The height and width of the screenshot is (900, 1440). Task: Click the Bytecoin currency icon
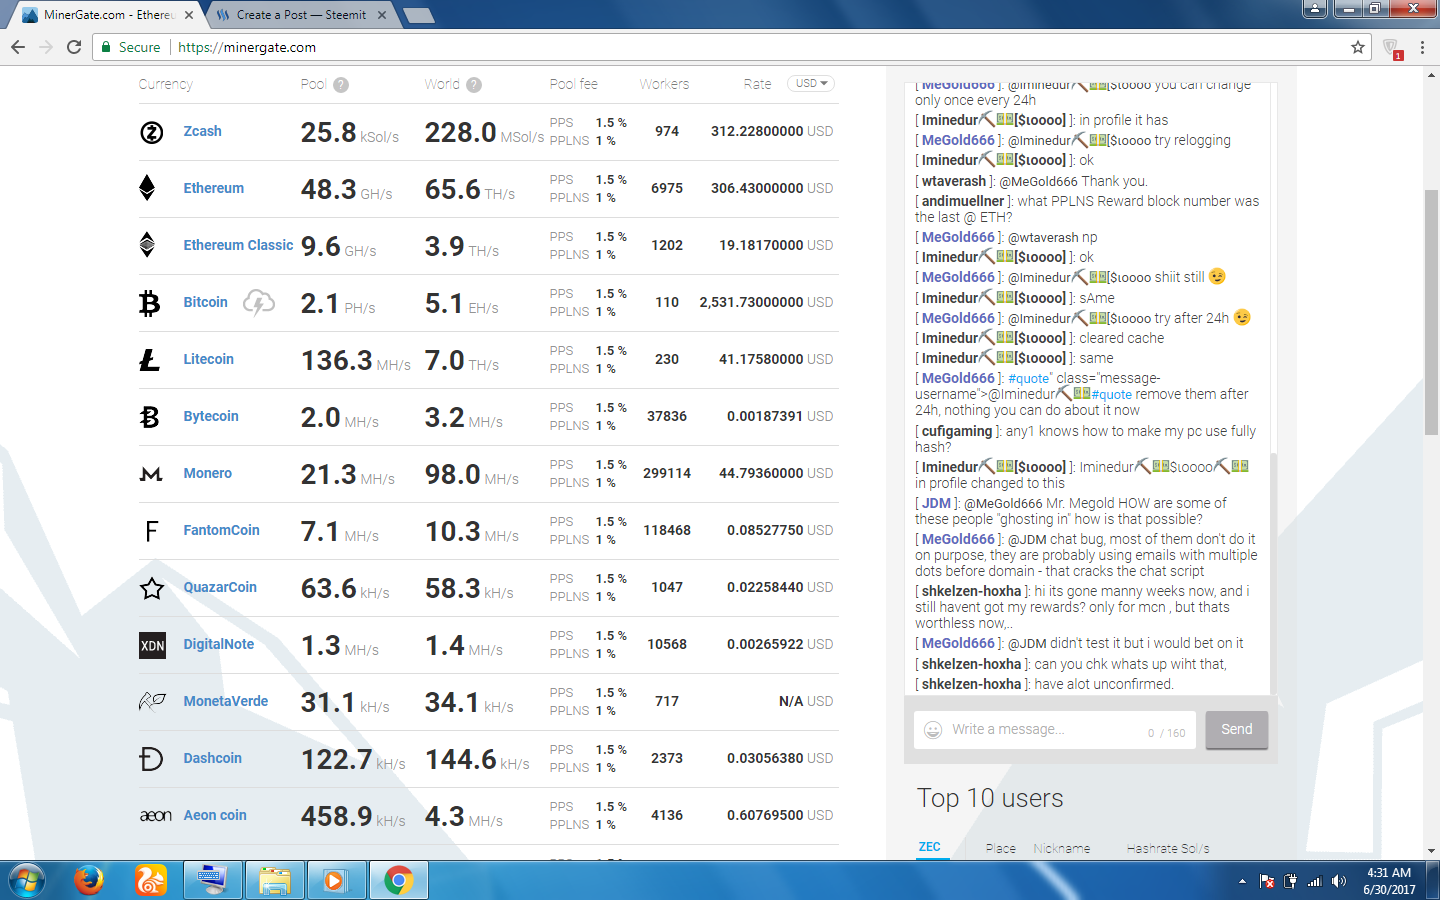tap(150, 416)
